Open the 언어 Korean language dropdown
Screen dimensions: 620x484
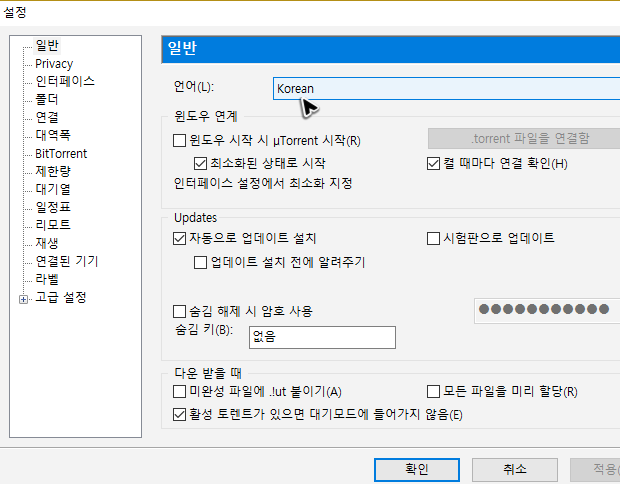pyautogui.click(x=446, y=89)
